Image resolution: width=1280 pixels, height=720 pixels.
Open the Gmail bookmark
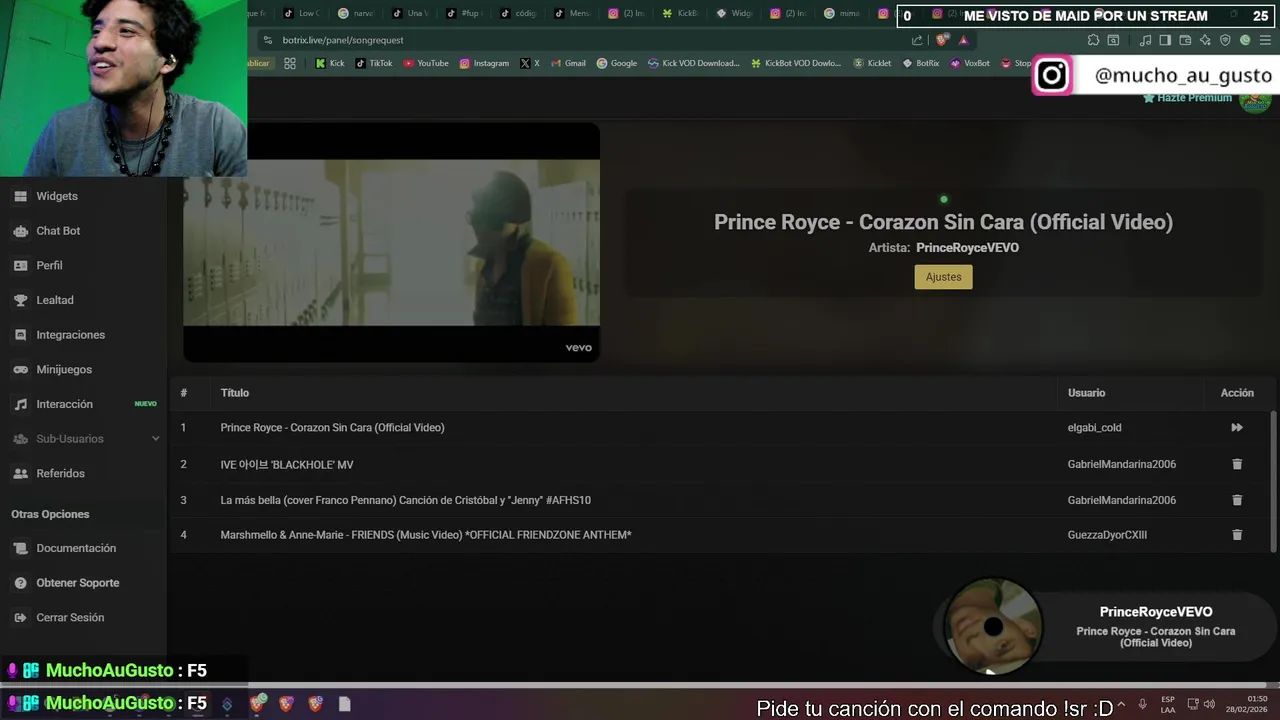tap(568, 63)
